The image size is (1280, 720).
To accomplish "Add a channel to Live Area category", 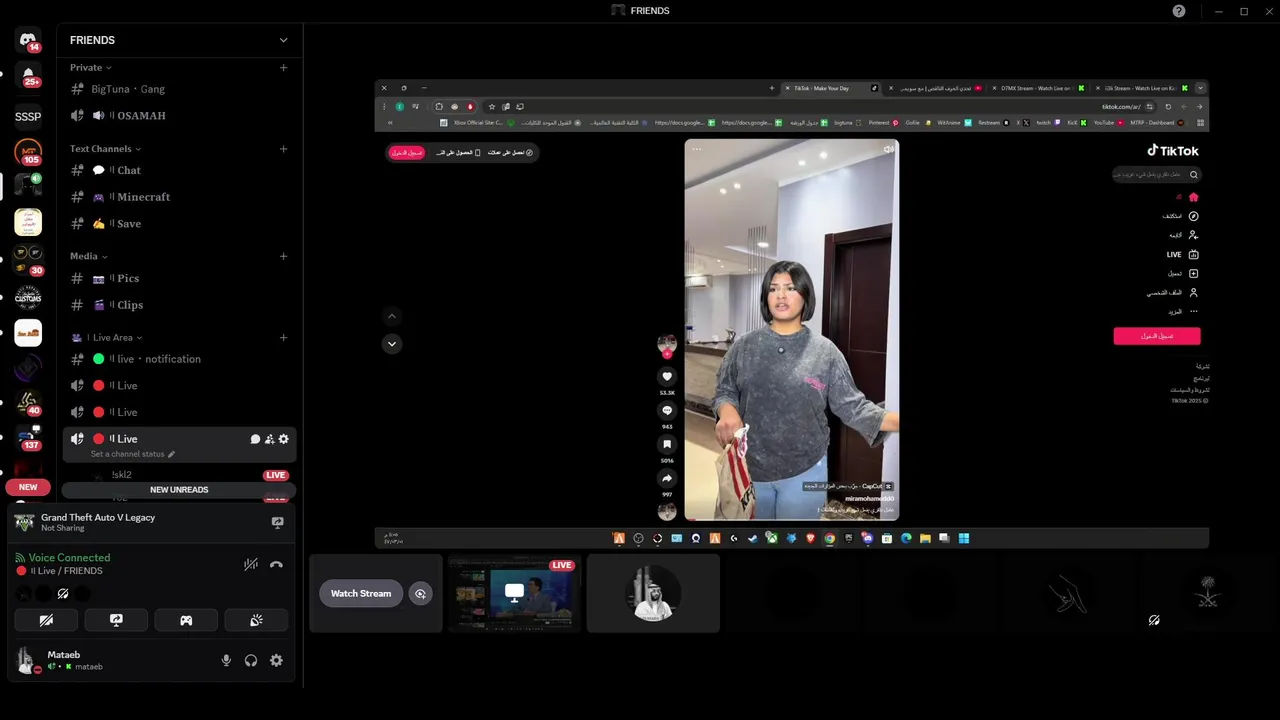I will point(284,338).
